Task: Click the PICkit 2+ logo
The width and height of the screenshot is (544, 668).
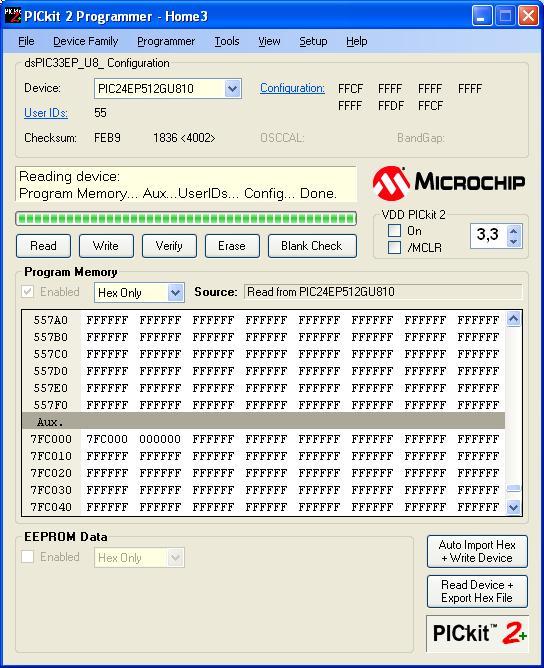Action: coord(478,633)
